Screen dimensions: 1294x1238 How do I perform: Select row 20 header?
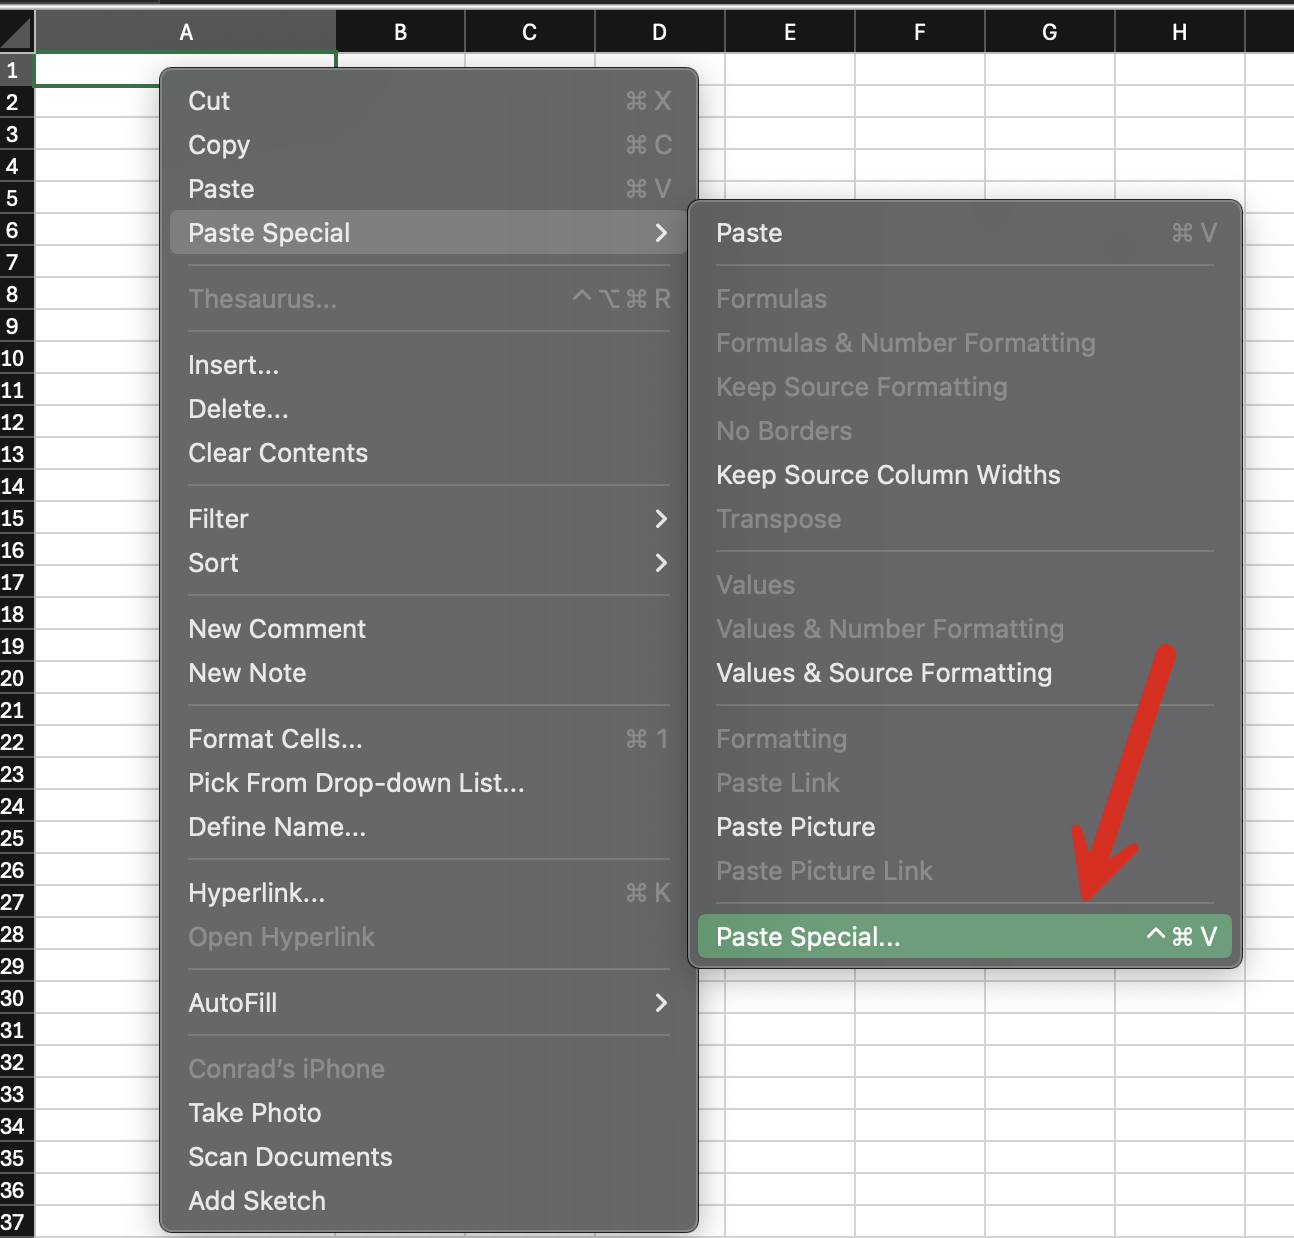coord(14,678)
